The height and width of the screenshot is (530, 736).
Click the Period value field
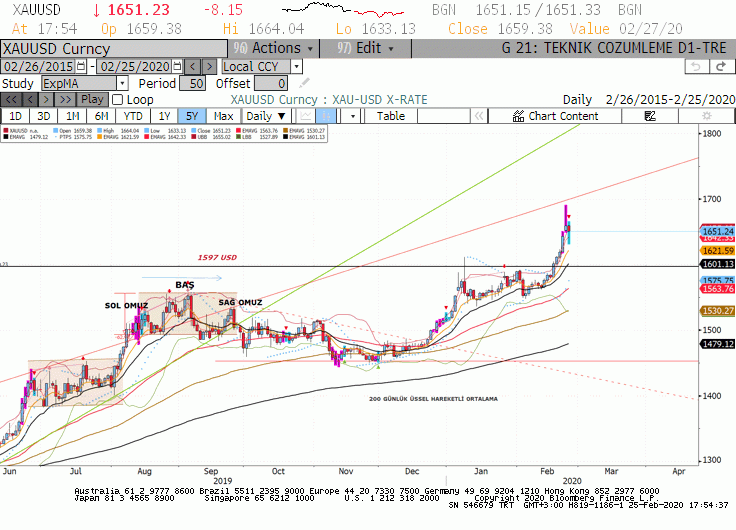click(192, 84)
